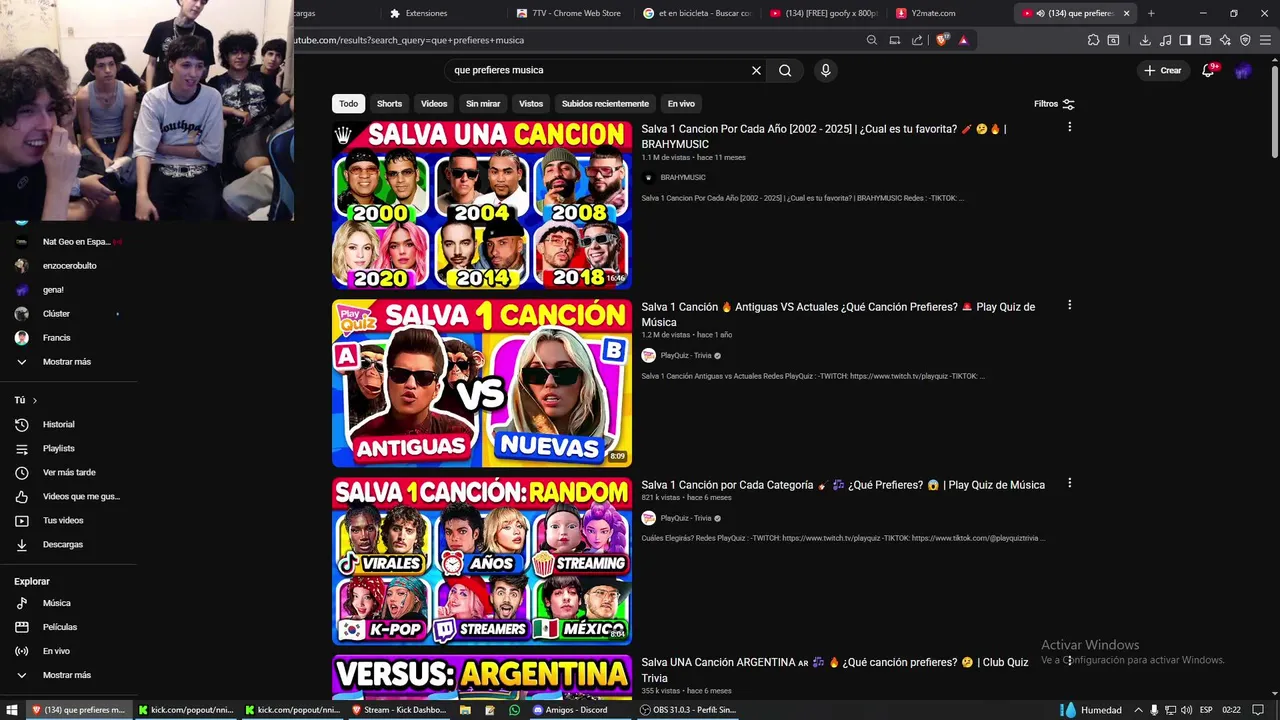Open PlayQuiz - Trivia channel under Antiguas video
1280x720 pixels.
[x=686, y=356]
